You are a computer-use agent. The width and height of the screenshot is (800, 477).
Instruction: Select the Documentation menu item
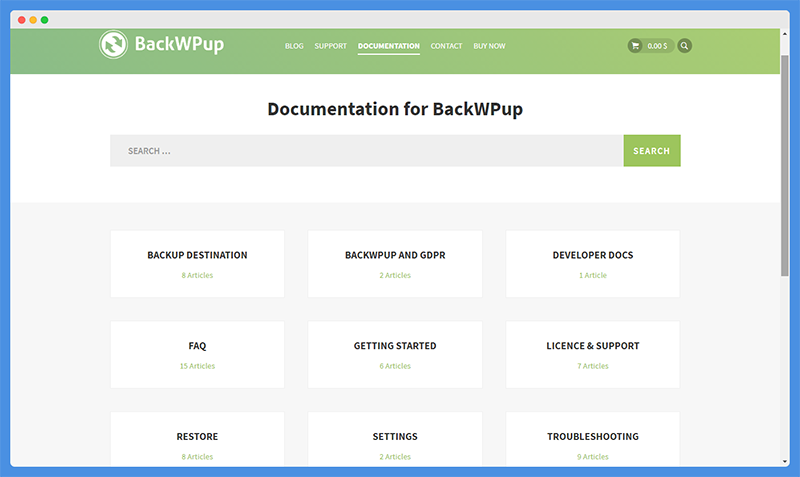click(389, 46)
